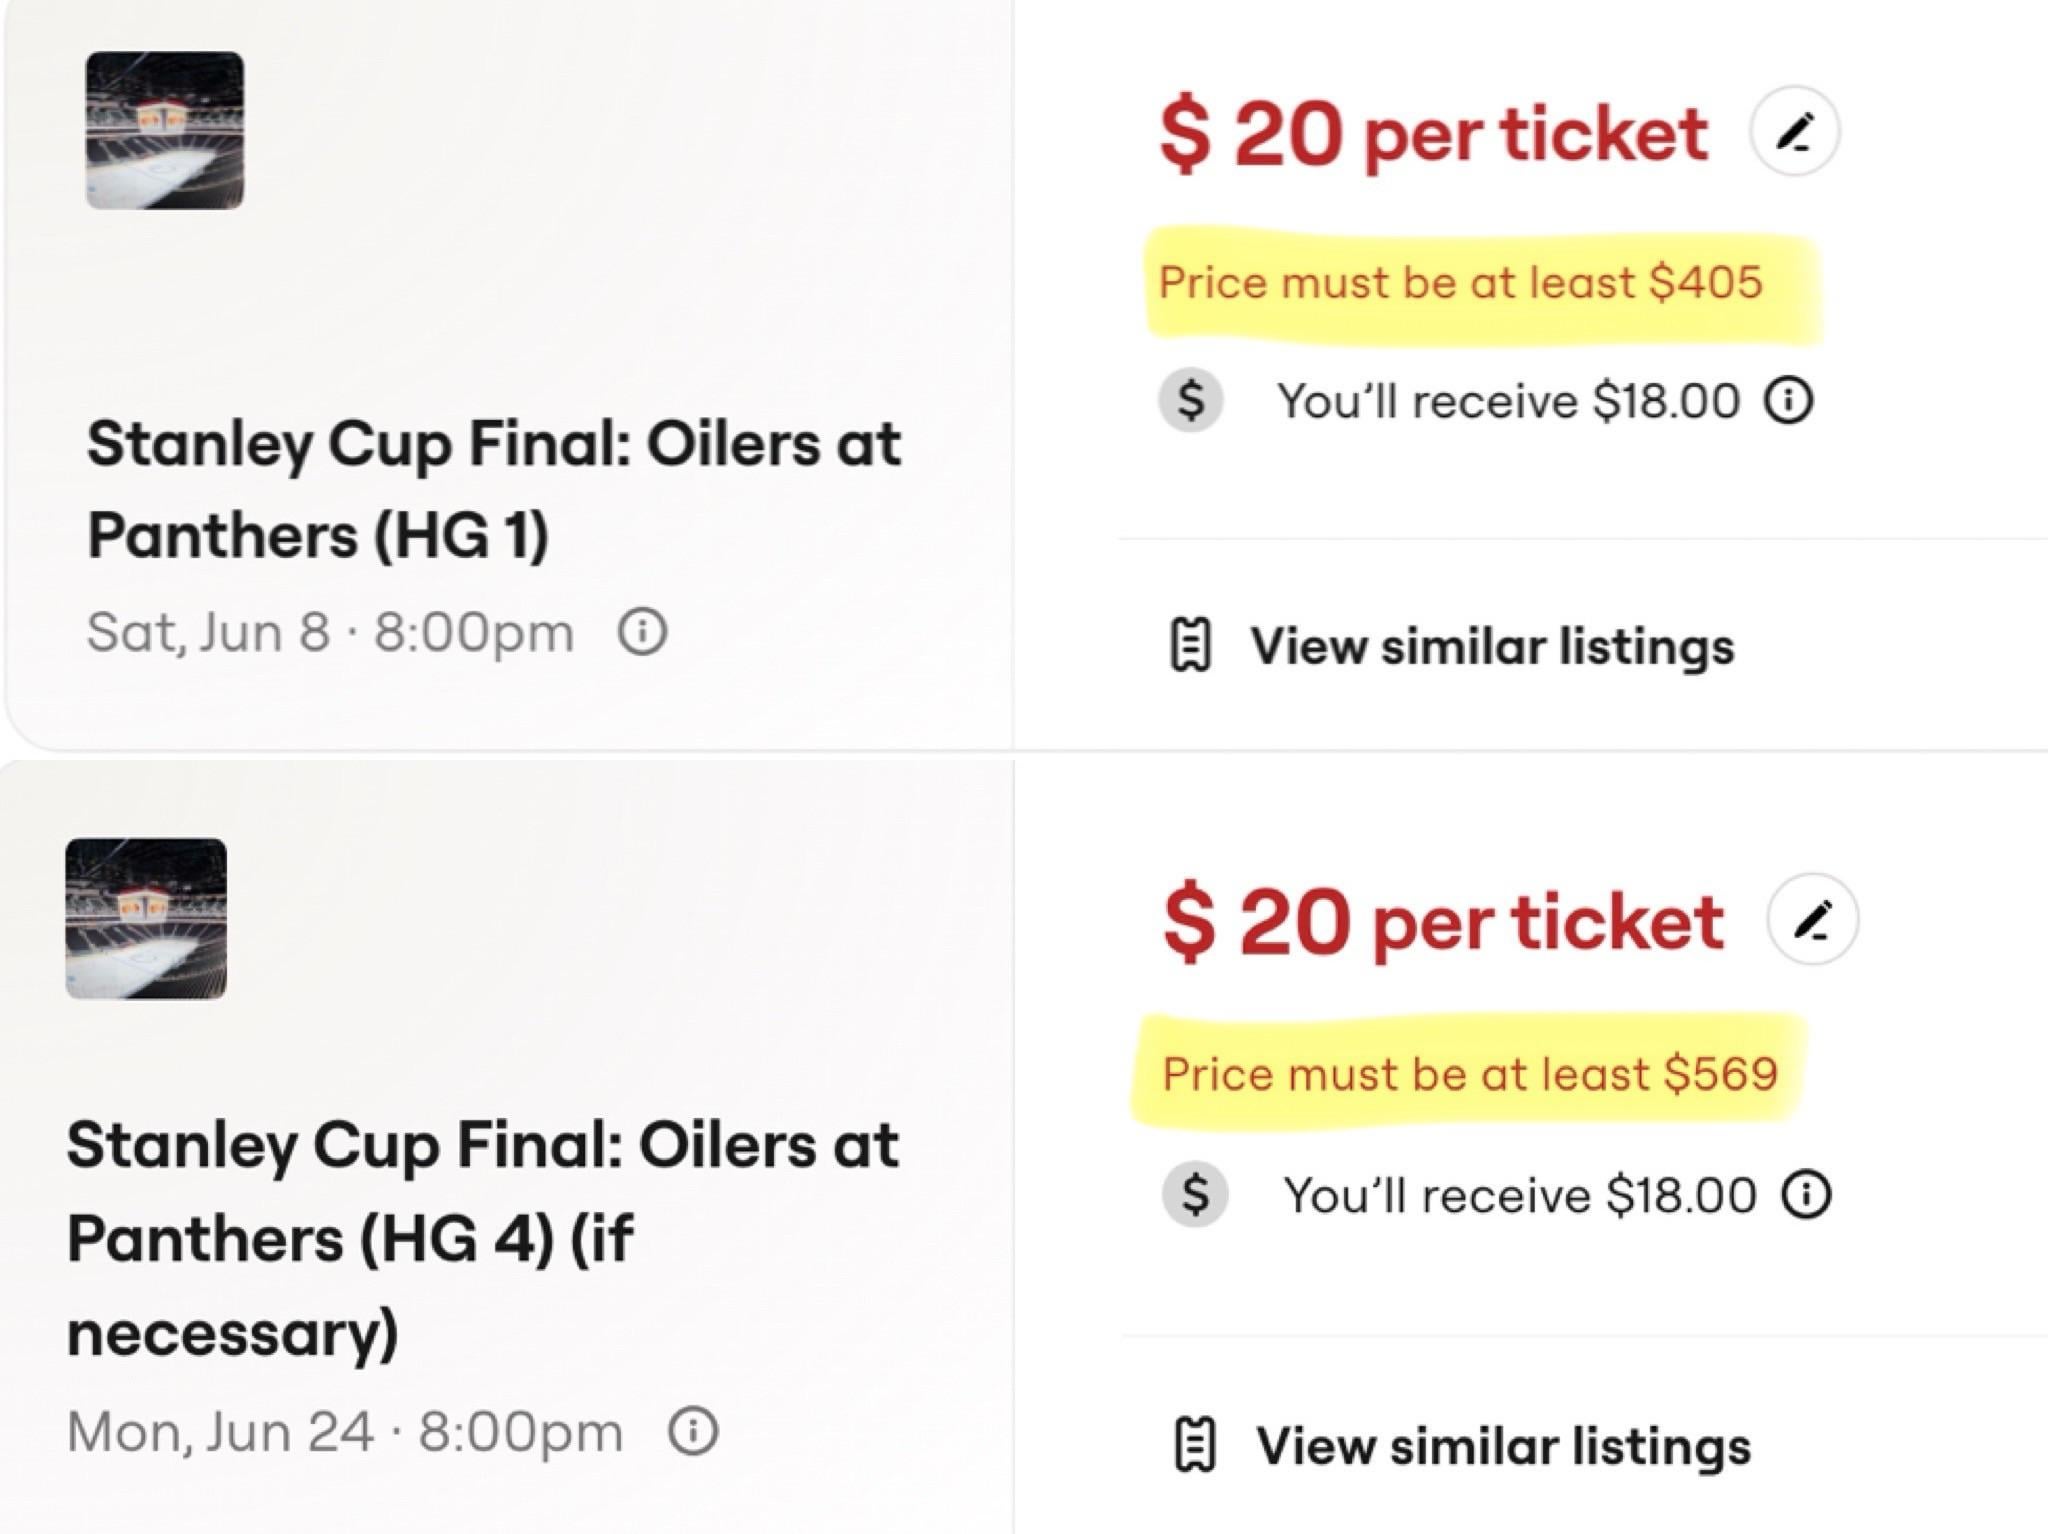The width and height of the screenshot is (2048, 1534).
Task: Open the Oilers at Panthers (HG 1) event title
Action: [494, 489]
